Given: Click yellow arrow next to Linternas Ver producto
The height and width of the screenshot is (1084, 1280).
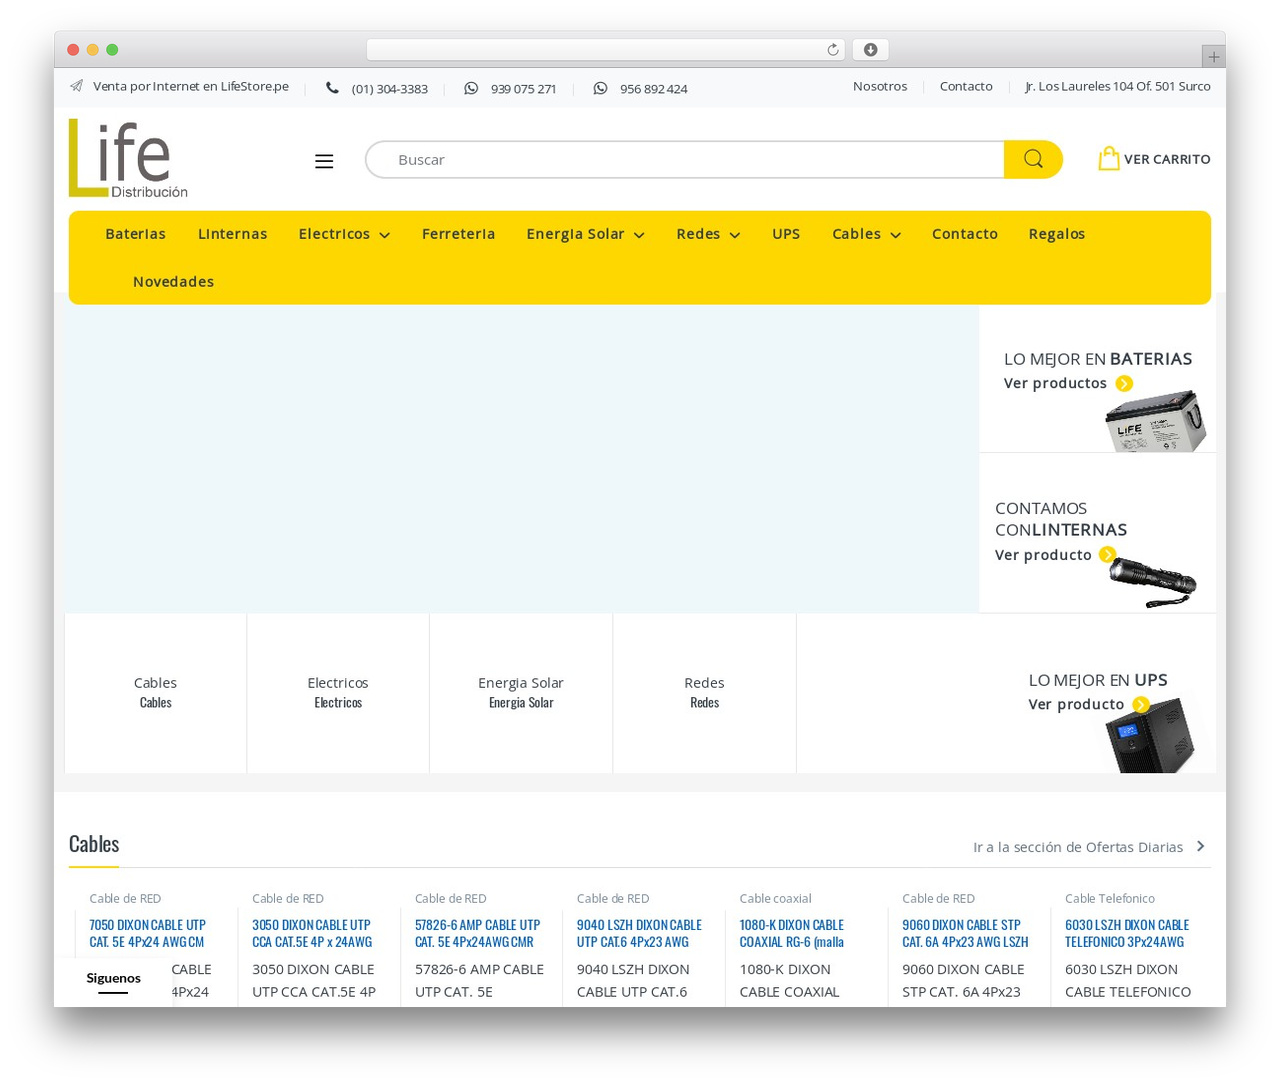Looking at the screenshot, I should pyautogui.click(x=1107, y=555).
